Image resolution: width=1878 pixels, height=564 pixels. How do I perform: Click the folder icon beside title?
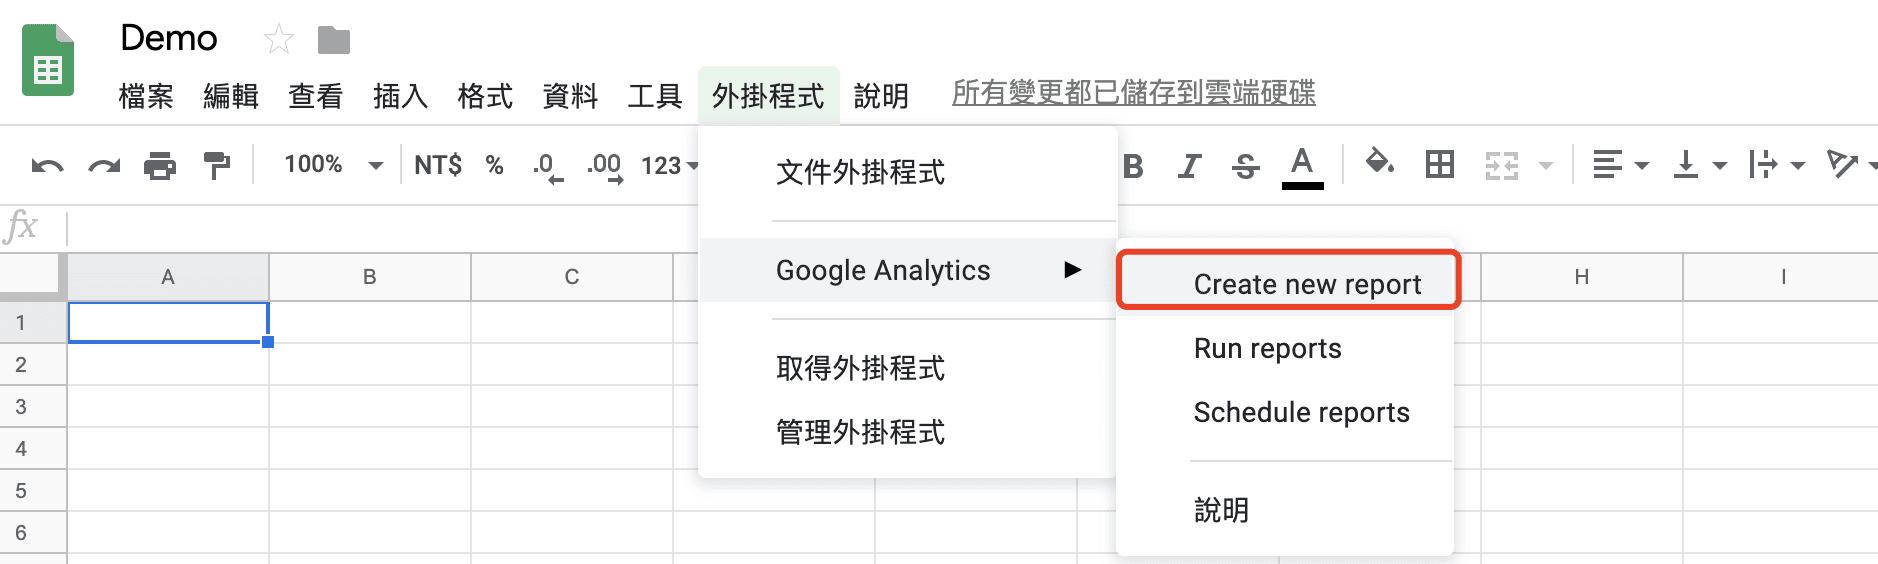point(334,40)
